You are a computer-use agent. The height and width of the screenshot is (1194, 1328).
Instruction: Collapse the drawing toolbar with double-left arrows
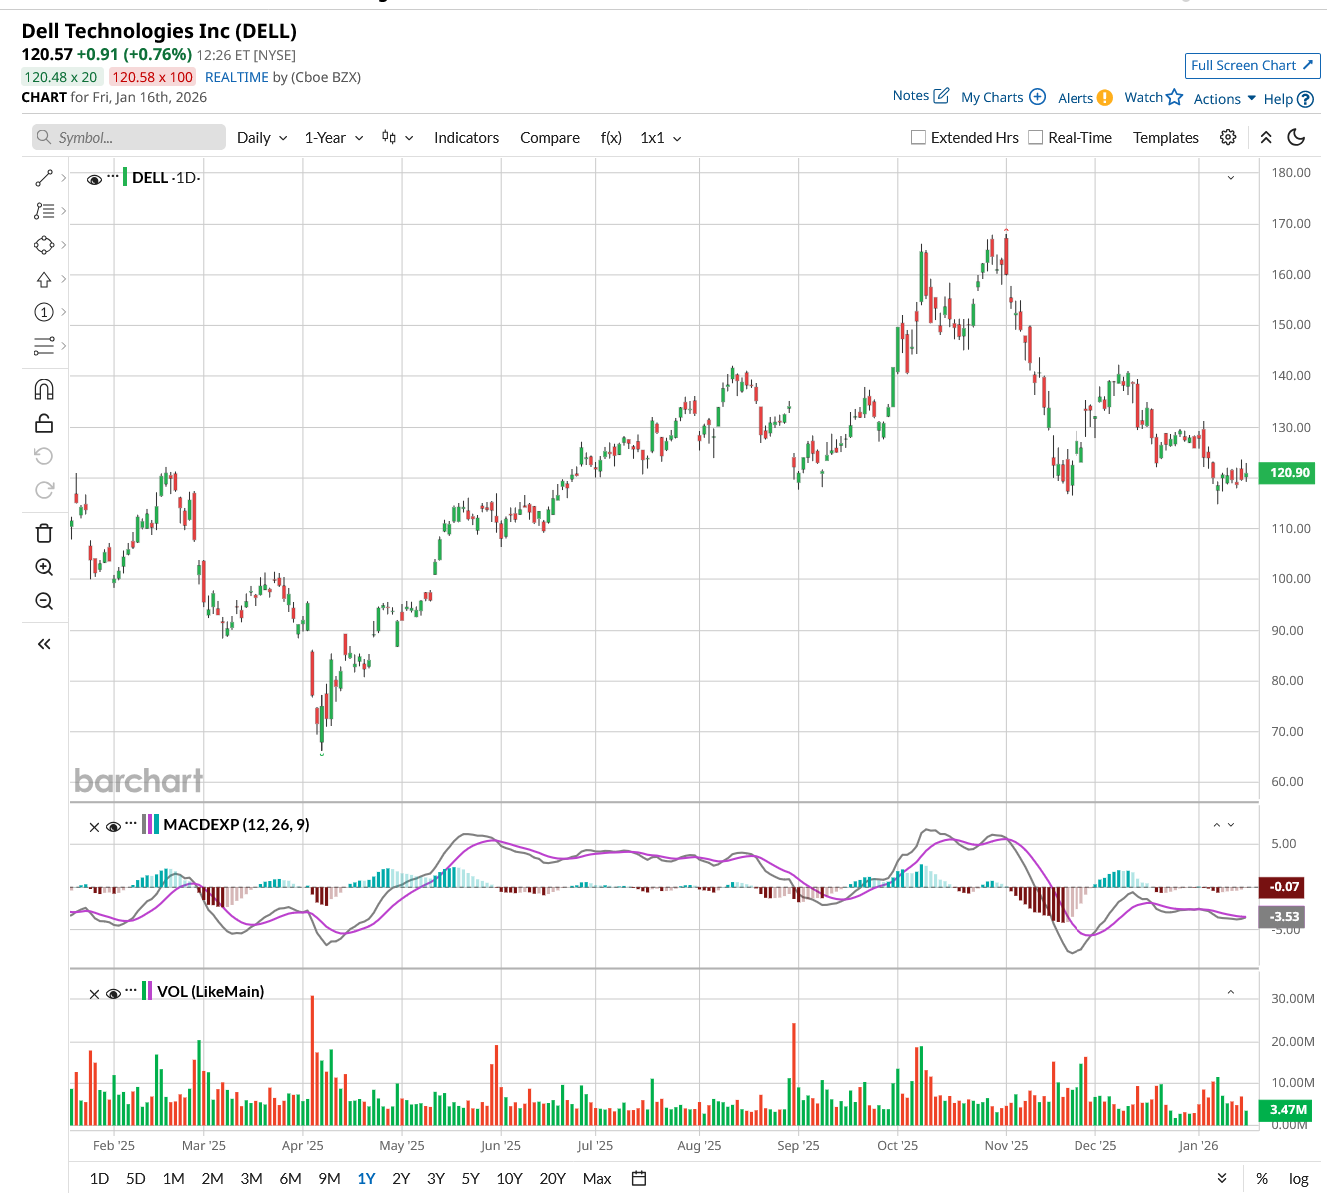click(x=44, y=644)
